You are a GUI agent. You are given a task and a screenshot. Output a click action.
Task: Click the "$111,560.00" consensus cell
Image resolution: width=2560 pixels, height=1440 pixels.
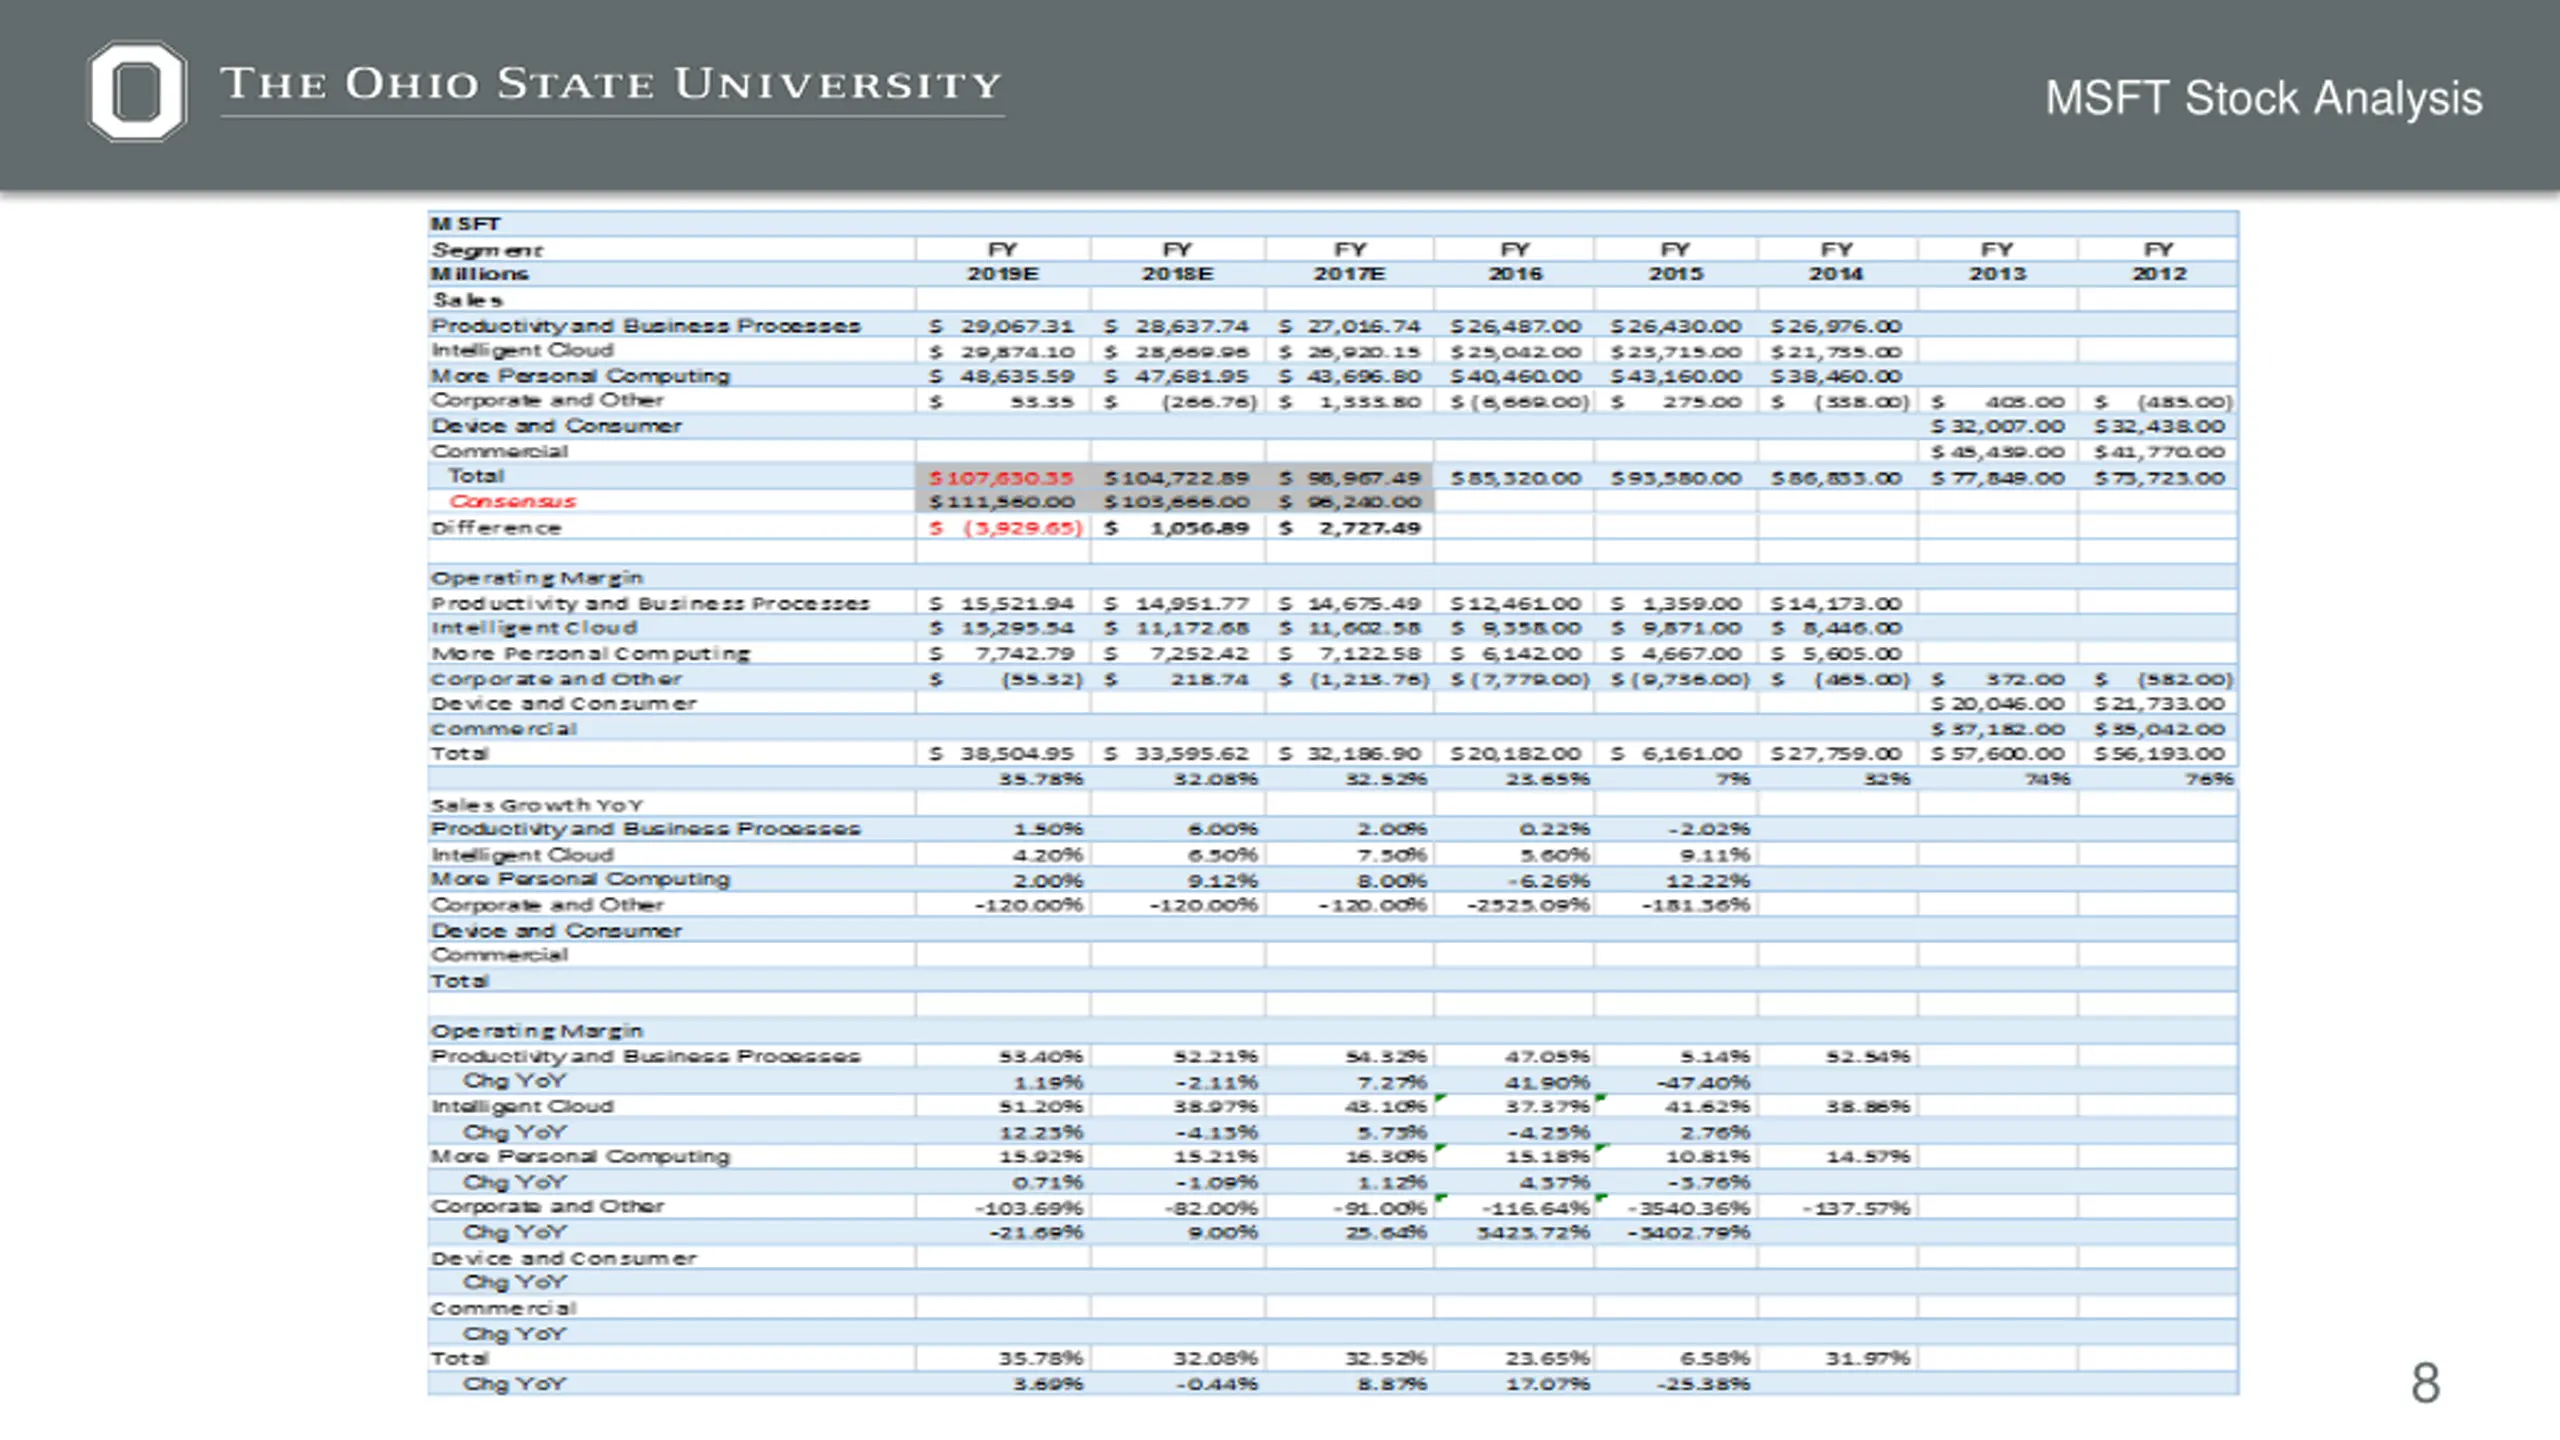click(1001, 502)
